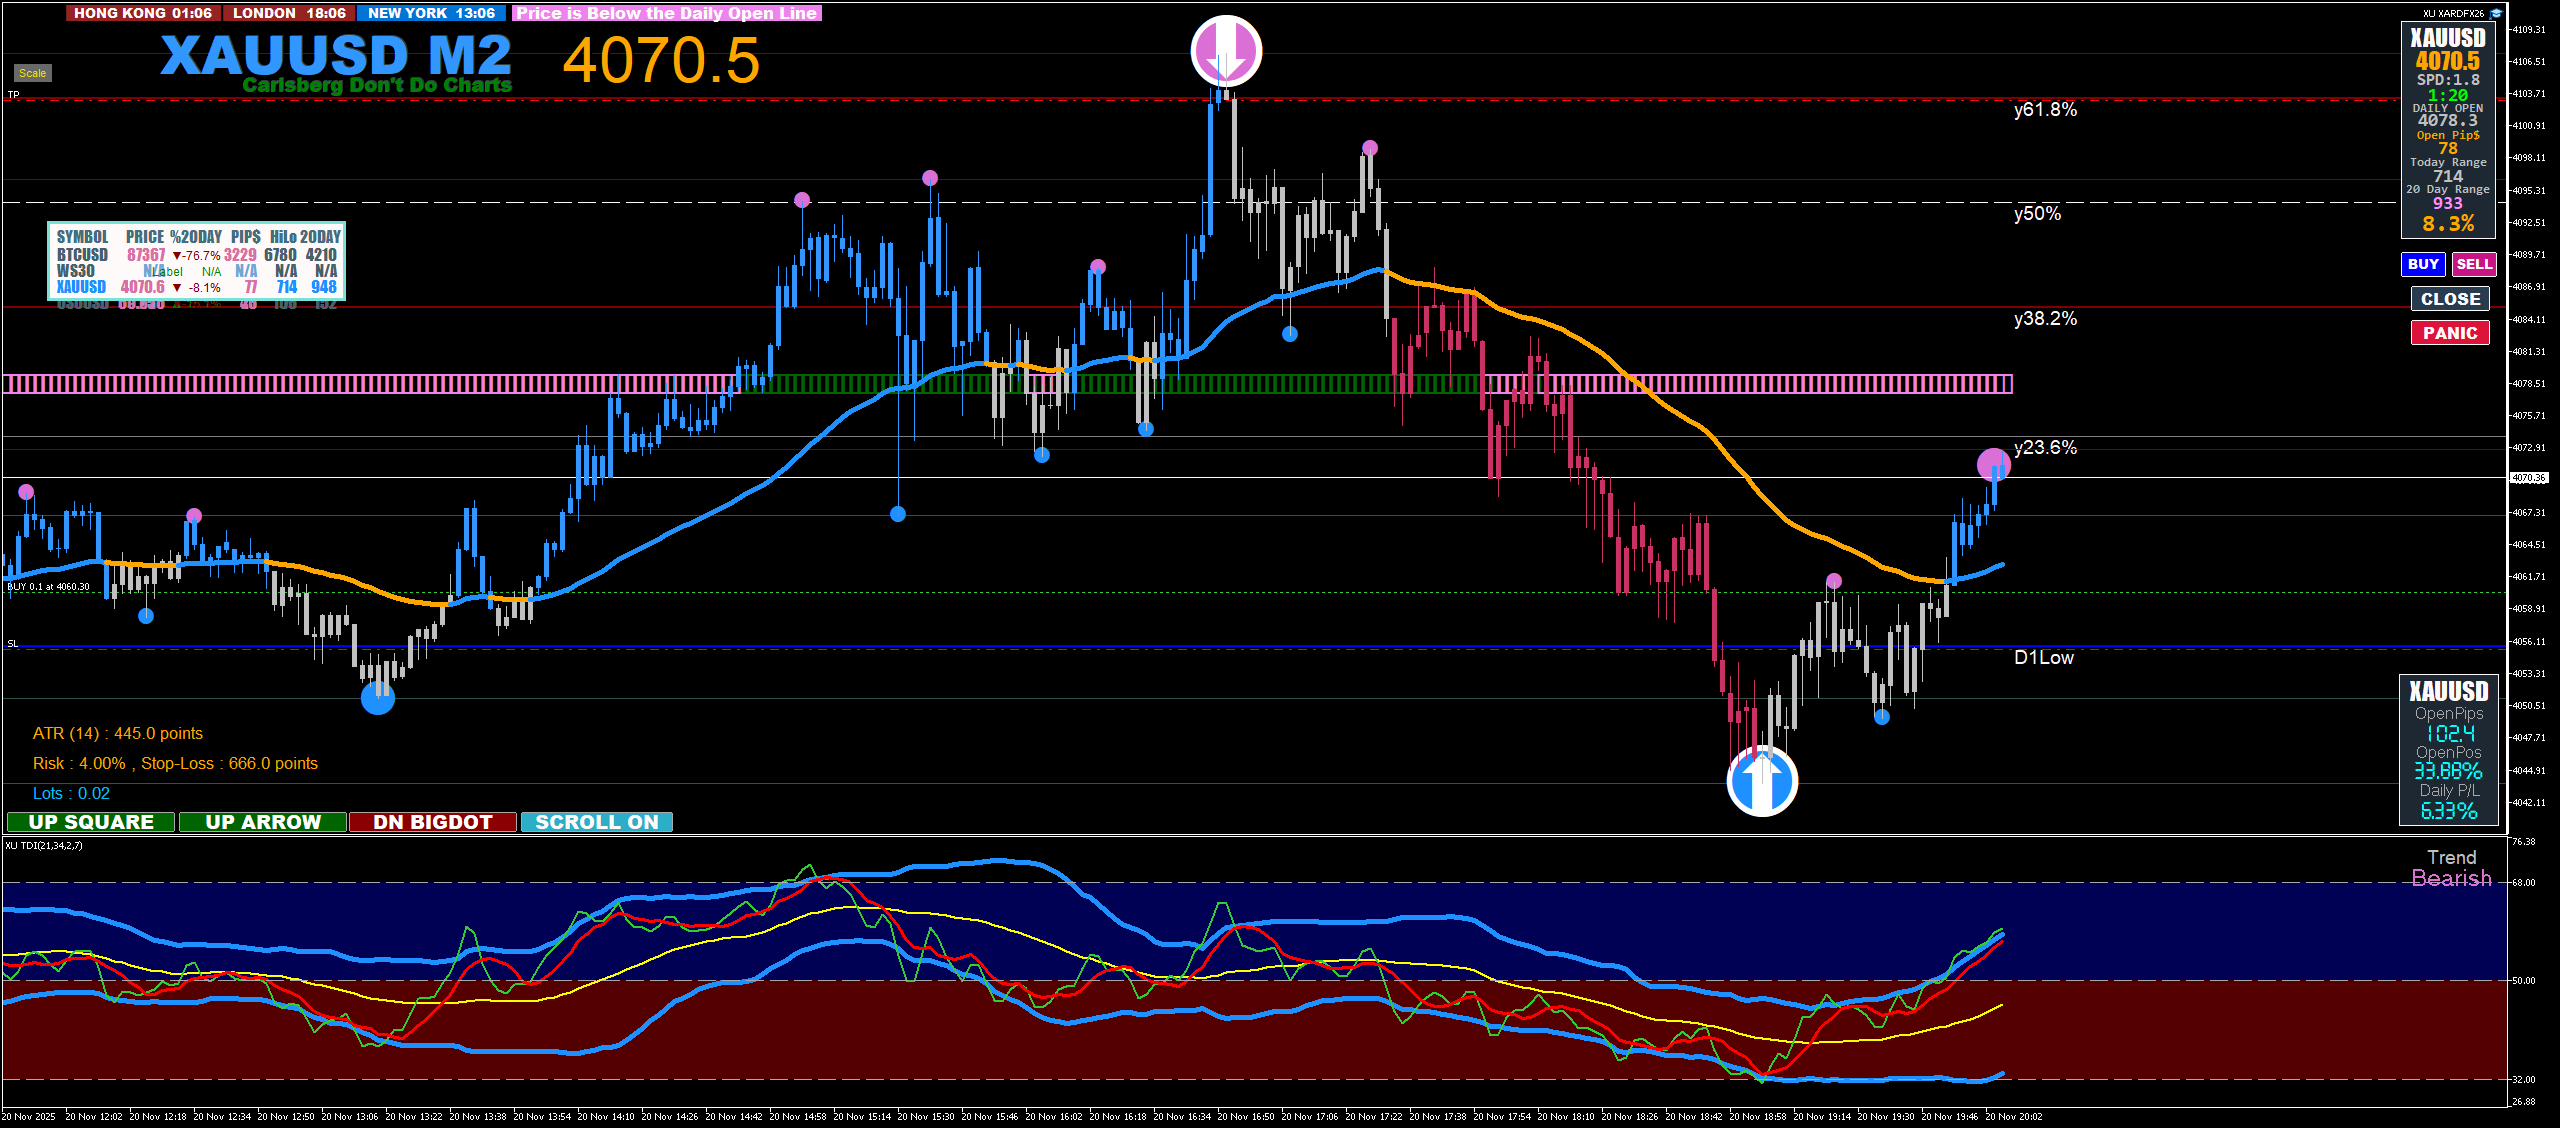This screenshot has height=1128, width=2560.
Task: Select the BUY 0.1 at 4060.30 order label
Action: 48,587
